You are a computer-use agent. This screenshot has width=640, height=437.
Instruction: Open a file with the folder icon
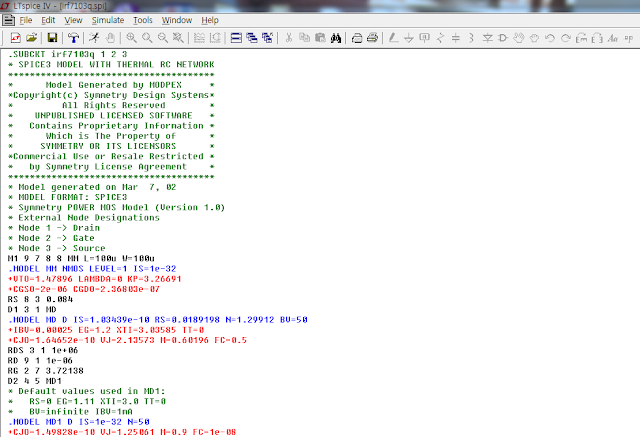(31, 38)
